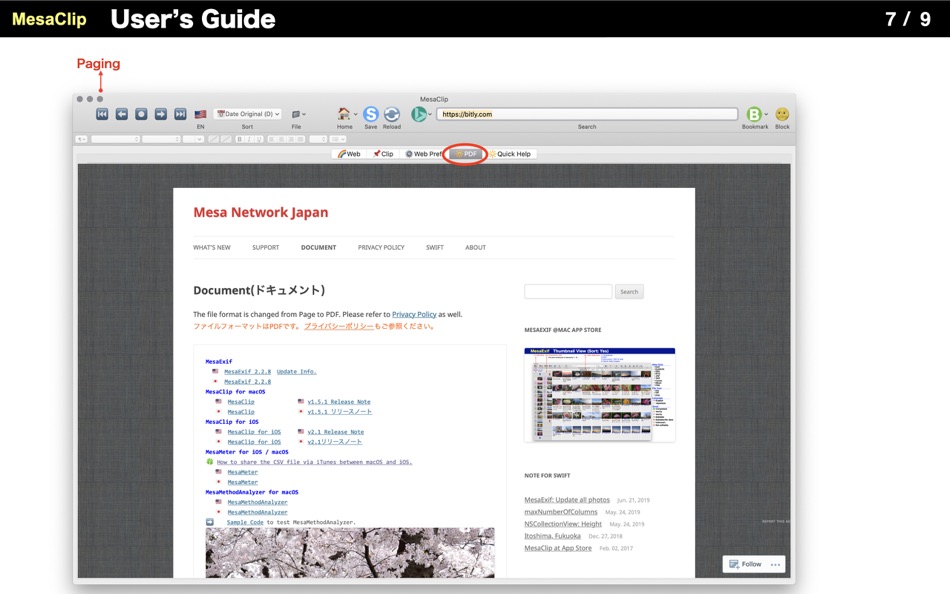Click the EN language flag icon
Screen dimensions: 950x594
tap(201, 114)
